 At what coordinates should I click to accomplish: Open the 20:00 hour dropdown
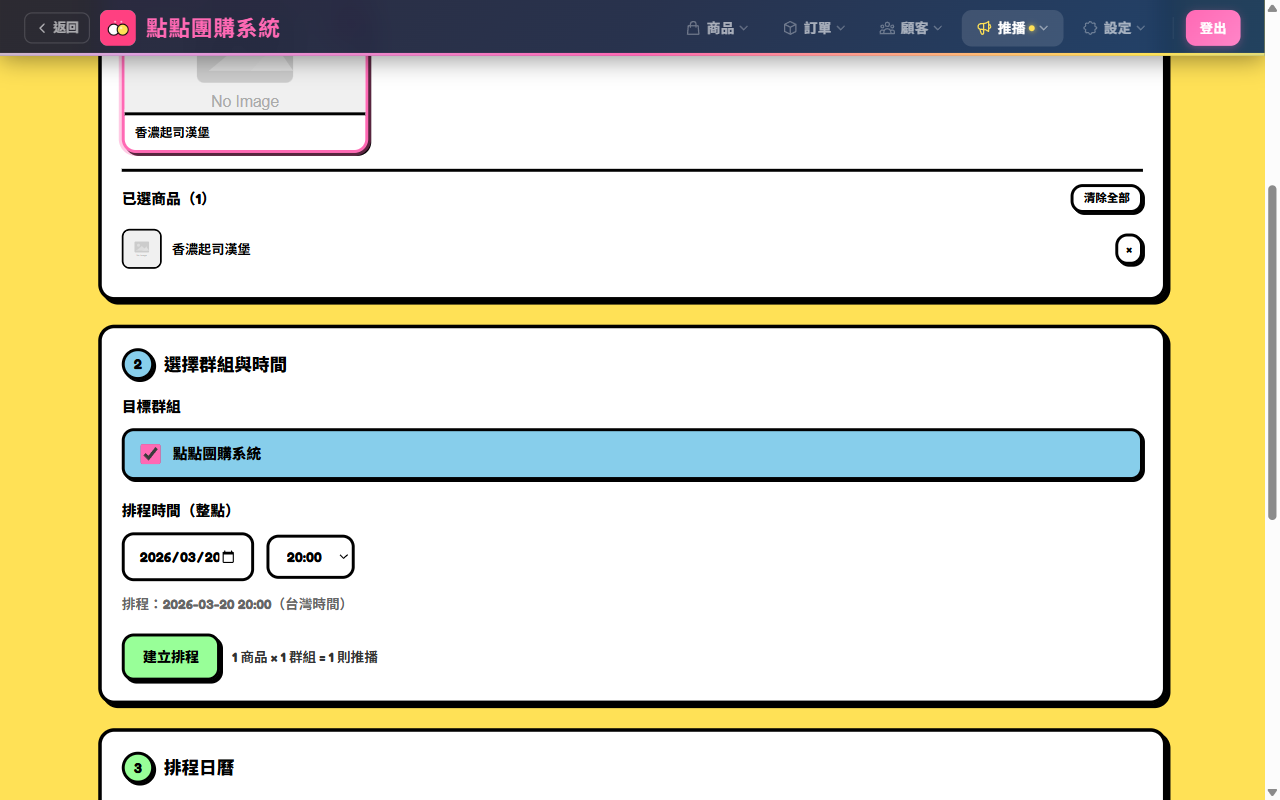pyautogui.click(x=310, y=557)
